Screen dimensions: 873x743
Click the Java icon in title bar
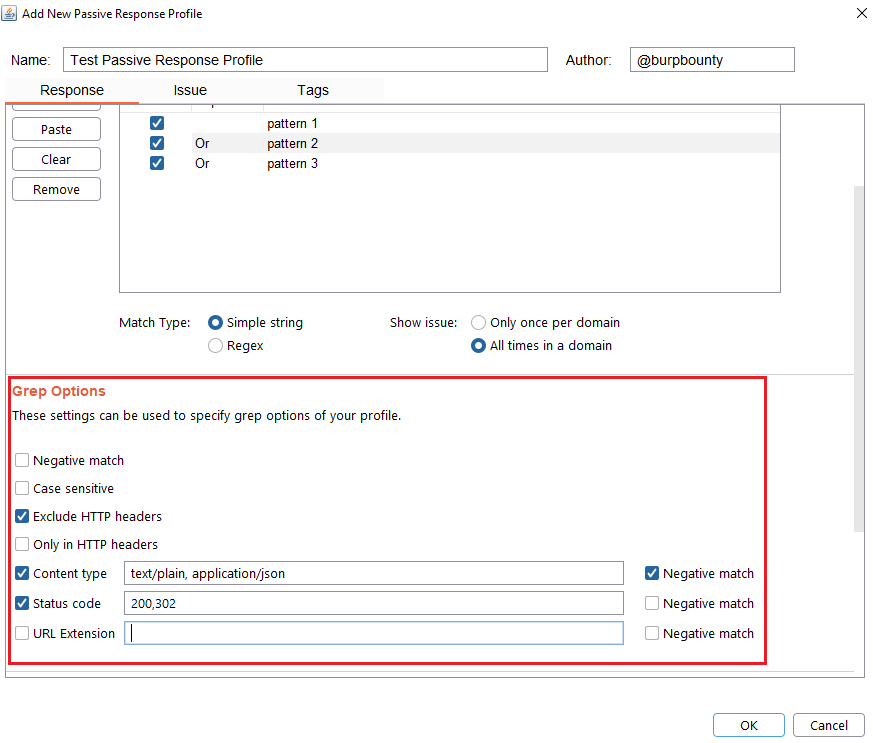click(11, 14)
